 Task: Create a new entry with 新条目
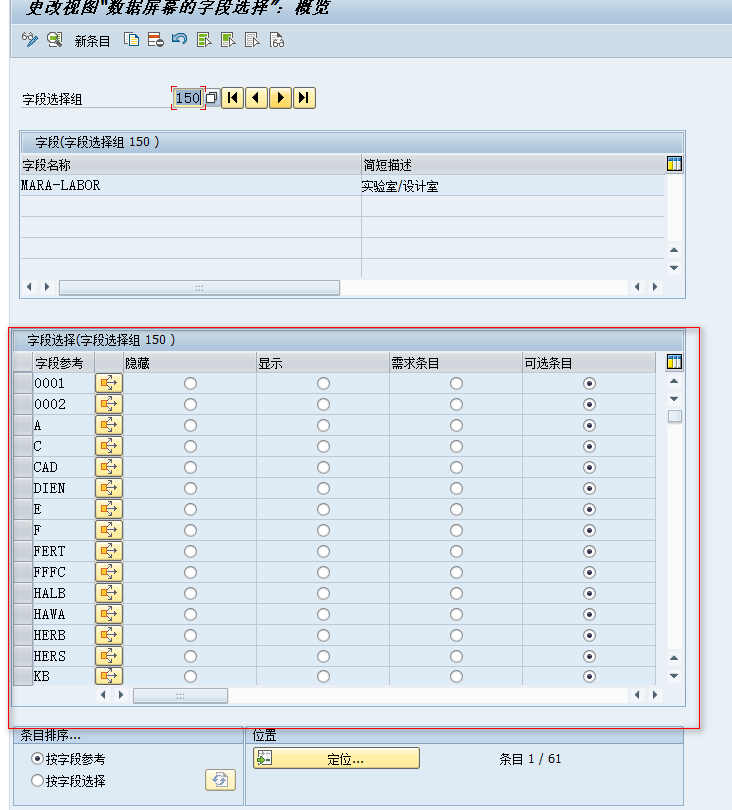[x=92, y=41]
